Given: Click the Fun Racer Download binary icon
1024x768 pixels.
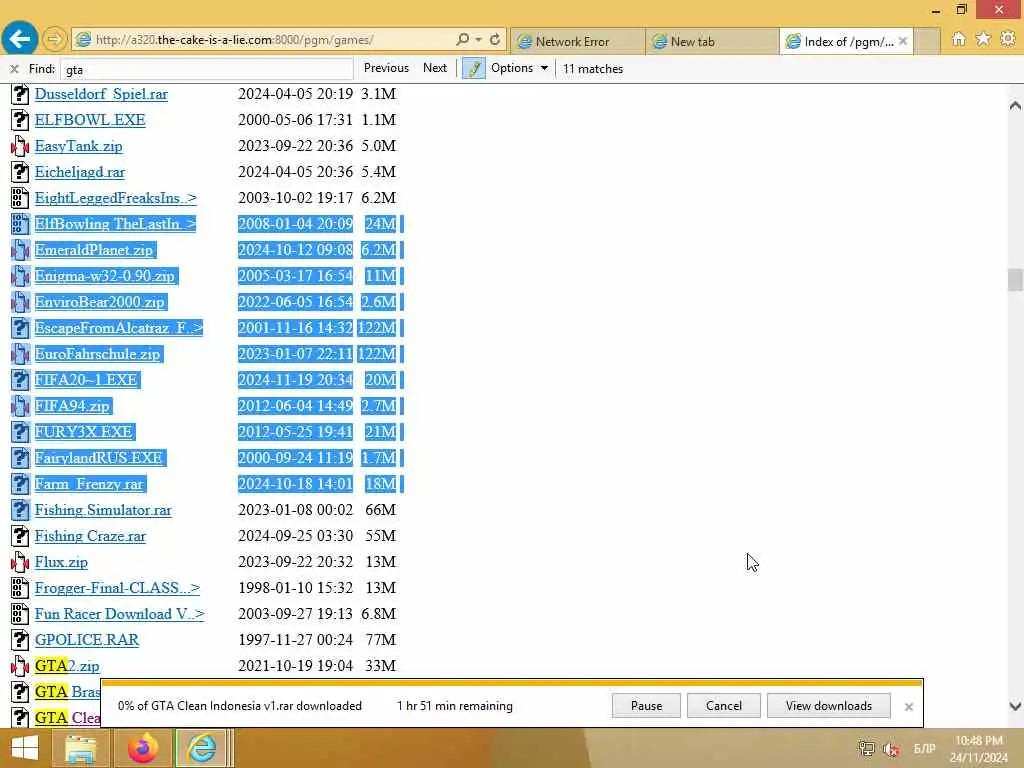Looking at the screenshot, I should 20,614.
